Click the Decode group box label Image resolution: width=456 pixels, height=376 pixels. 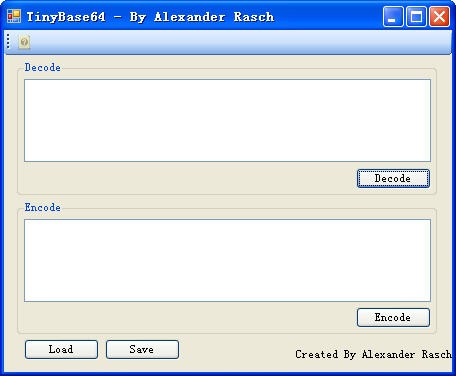click(43, 67)
